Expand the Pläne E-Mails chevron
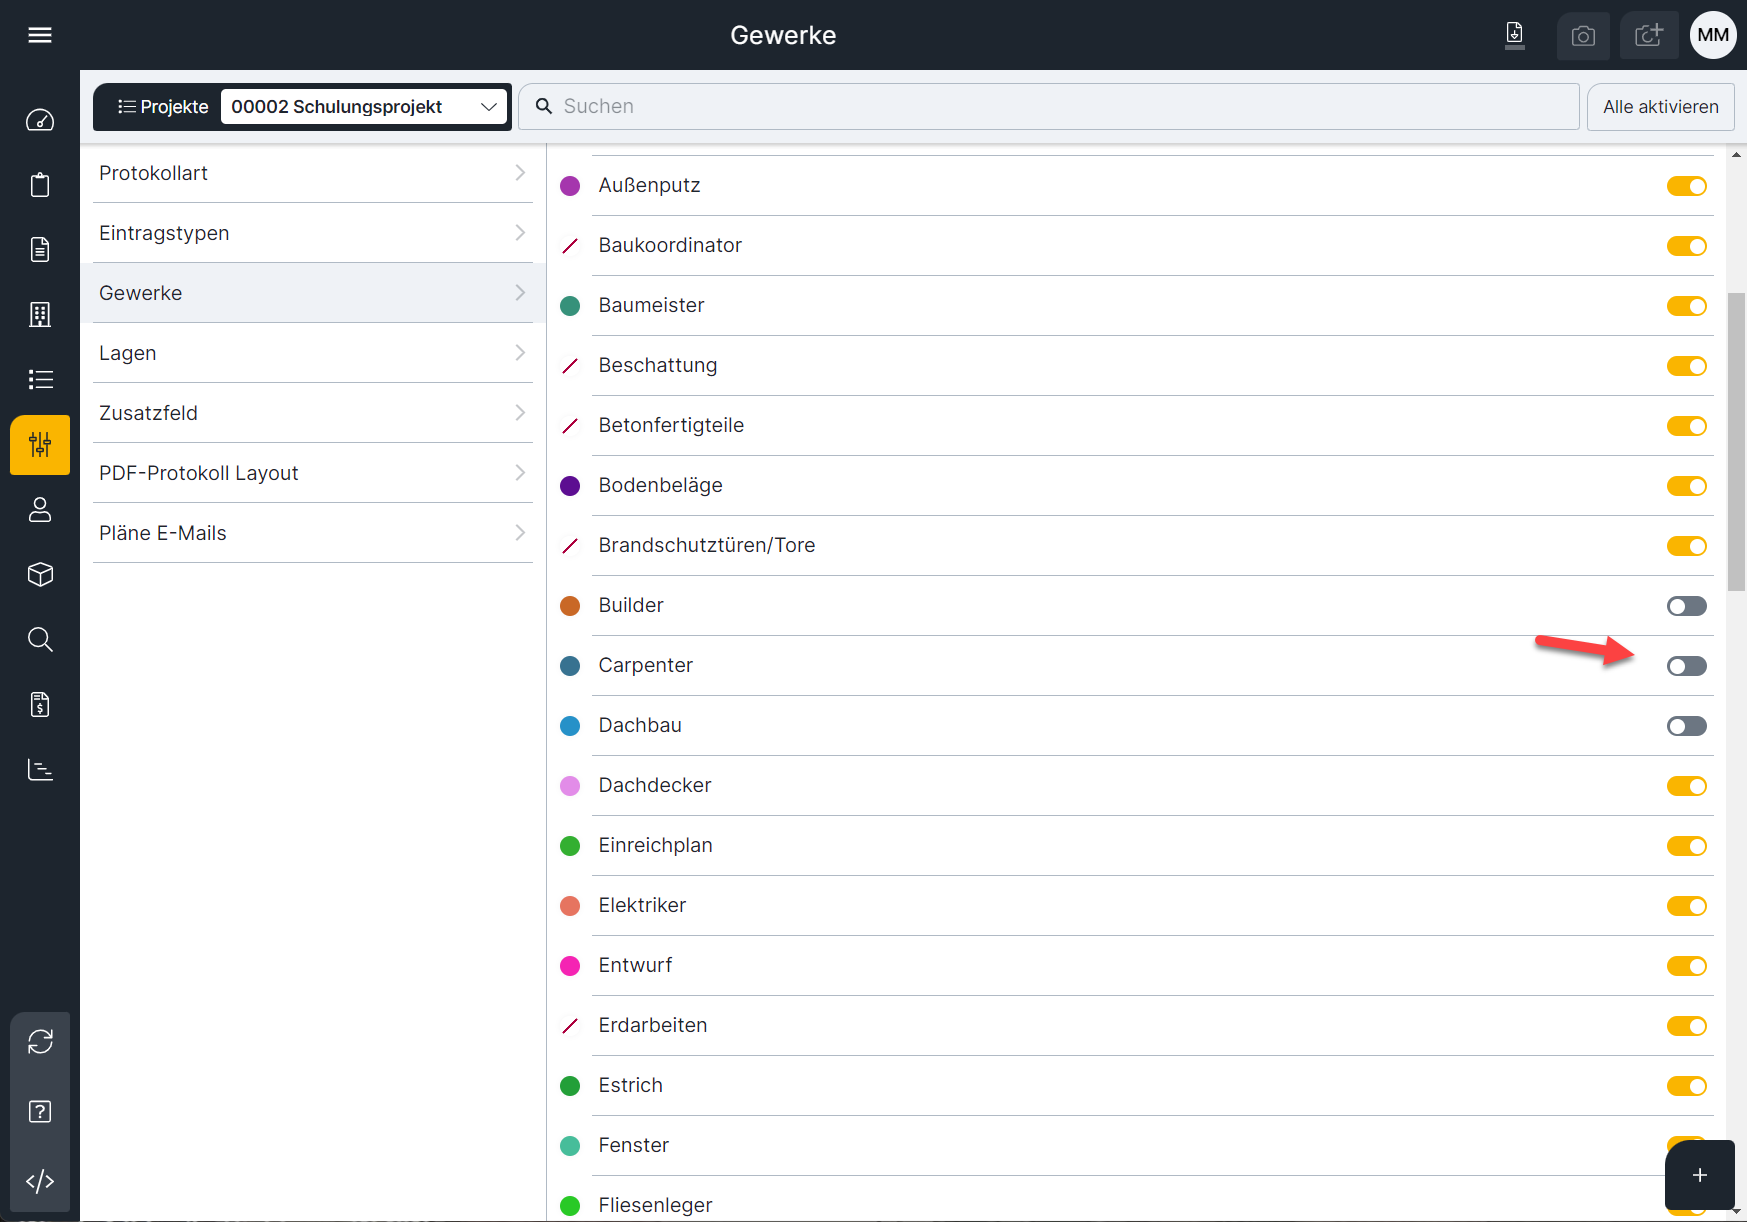This screenshot has width=1747, height=1222. 520,533
